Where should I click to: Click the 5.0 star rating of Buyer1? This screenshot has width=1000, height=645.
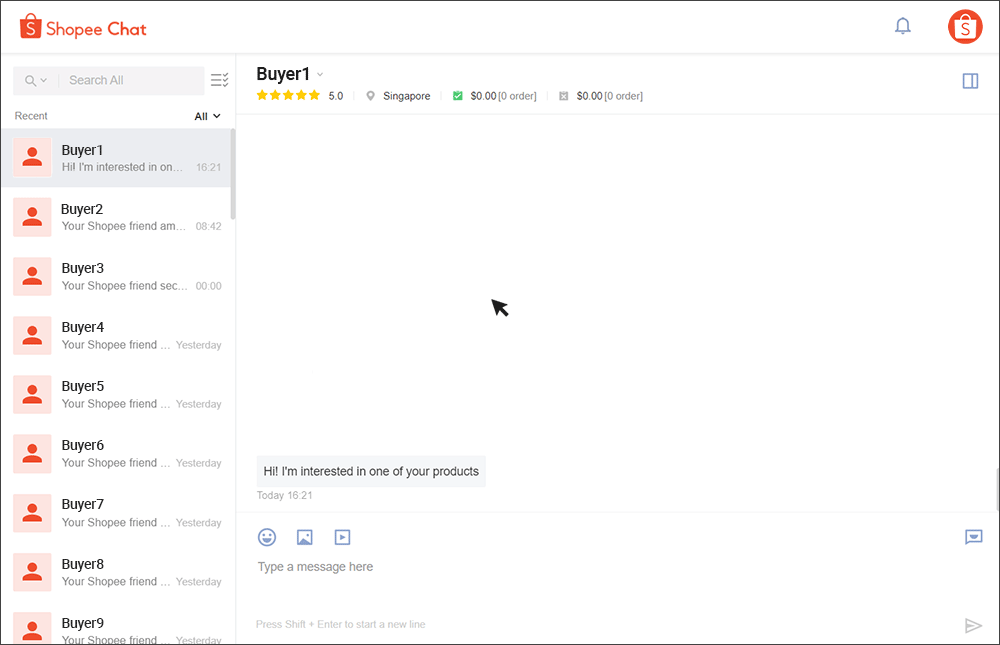pyautogui.click(x=300, y=96)
